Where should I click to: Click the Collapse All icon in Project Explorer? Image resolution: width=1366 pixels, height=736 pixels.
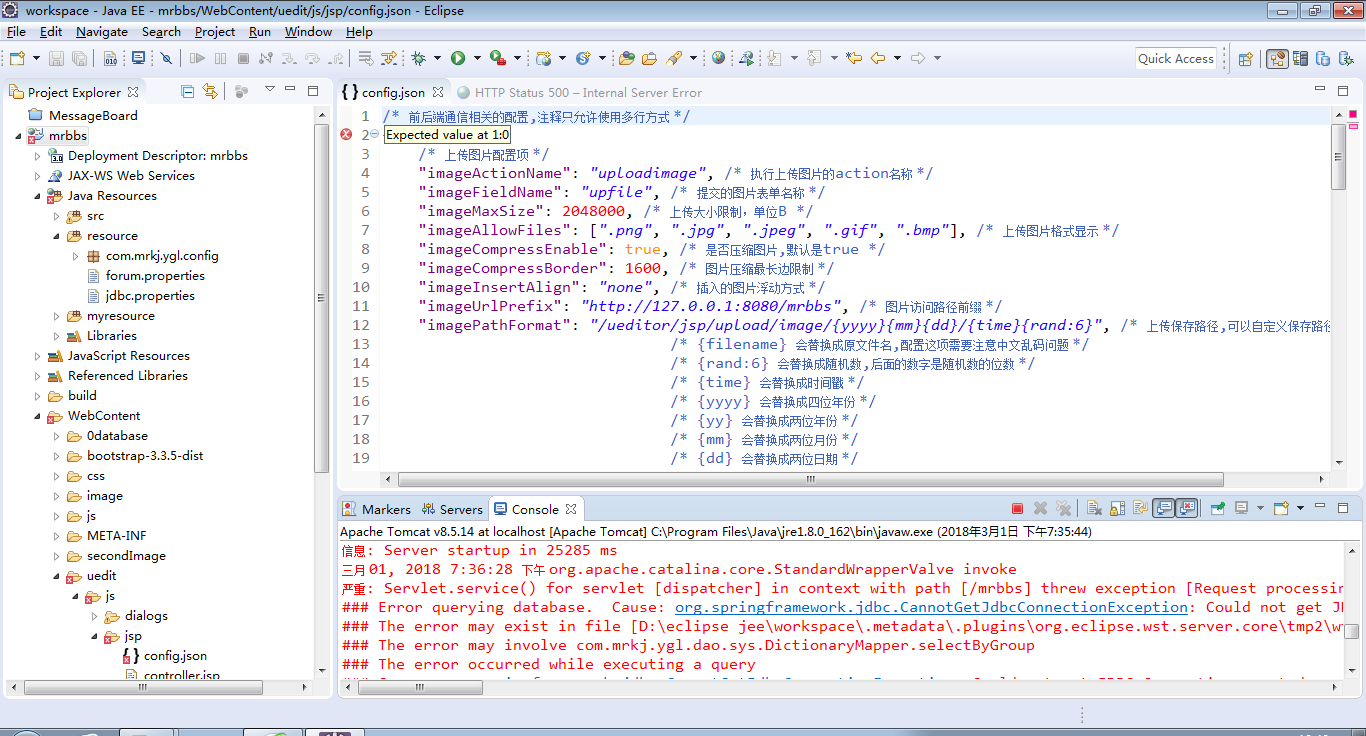pyautogui.click(x=188, y=91)
